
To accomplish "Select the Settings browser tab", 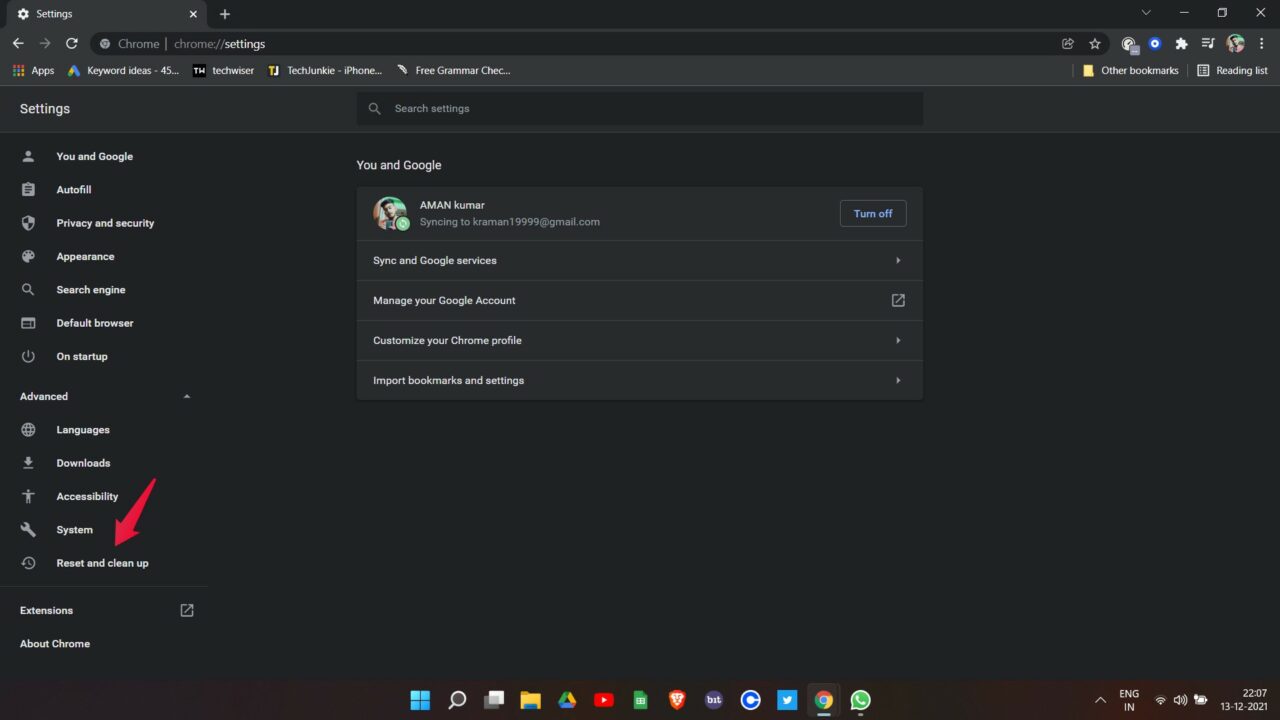I will point(106,14).
